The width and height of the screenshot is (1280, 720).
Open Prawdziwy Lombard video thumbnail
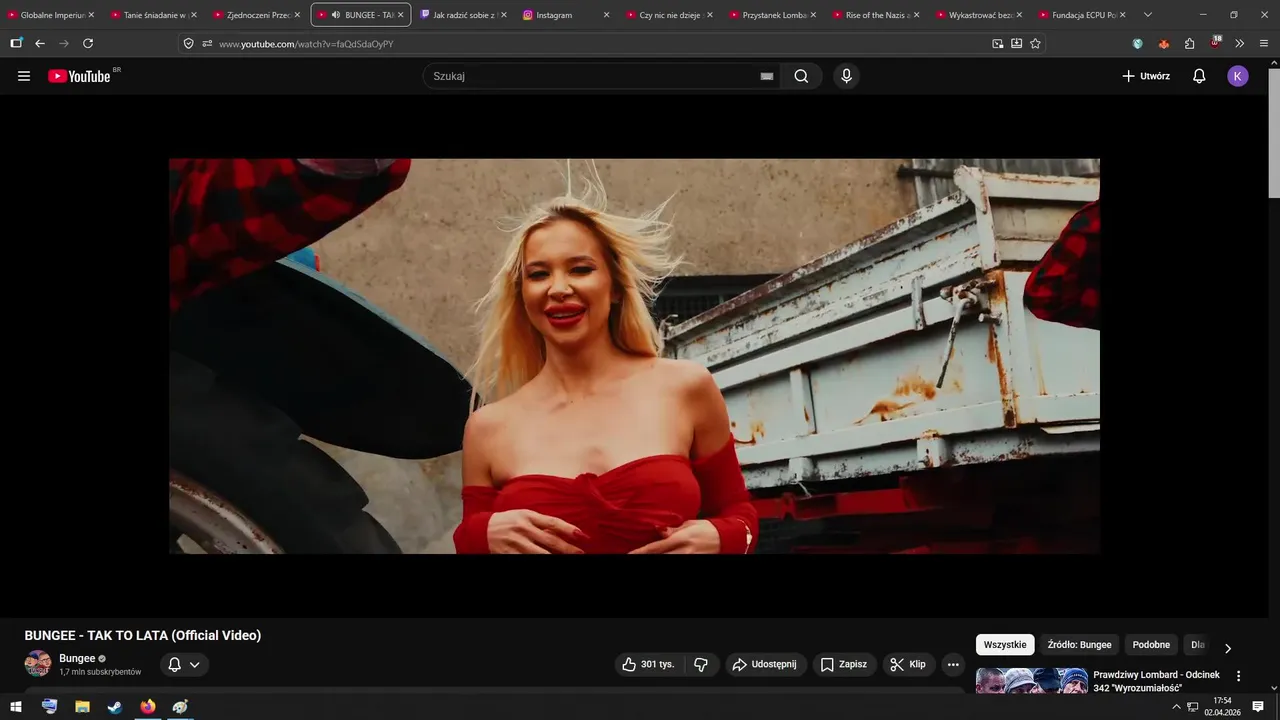[x=1032, y=681]
